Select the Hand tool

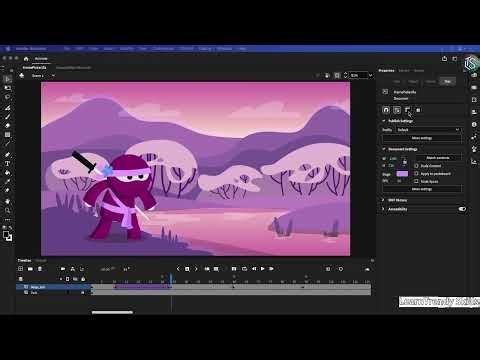pos(7,201)
